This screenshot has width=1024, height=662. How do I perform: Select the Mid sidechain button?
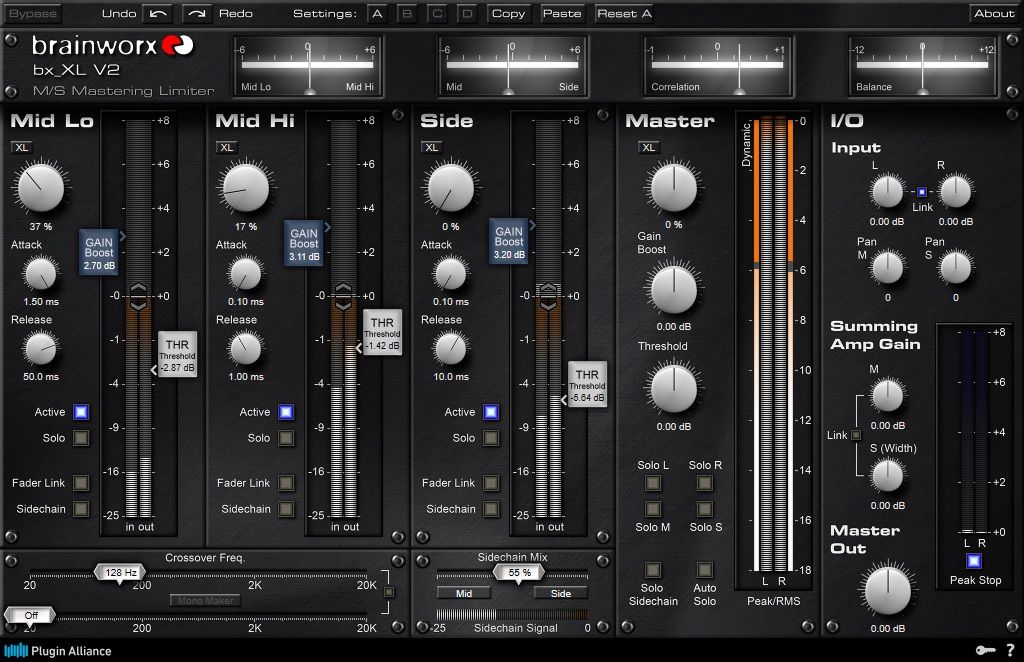pyautogui.click(x=464, y=593)
